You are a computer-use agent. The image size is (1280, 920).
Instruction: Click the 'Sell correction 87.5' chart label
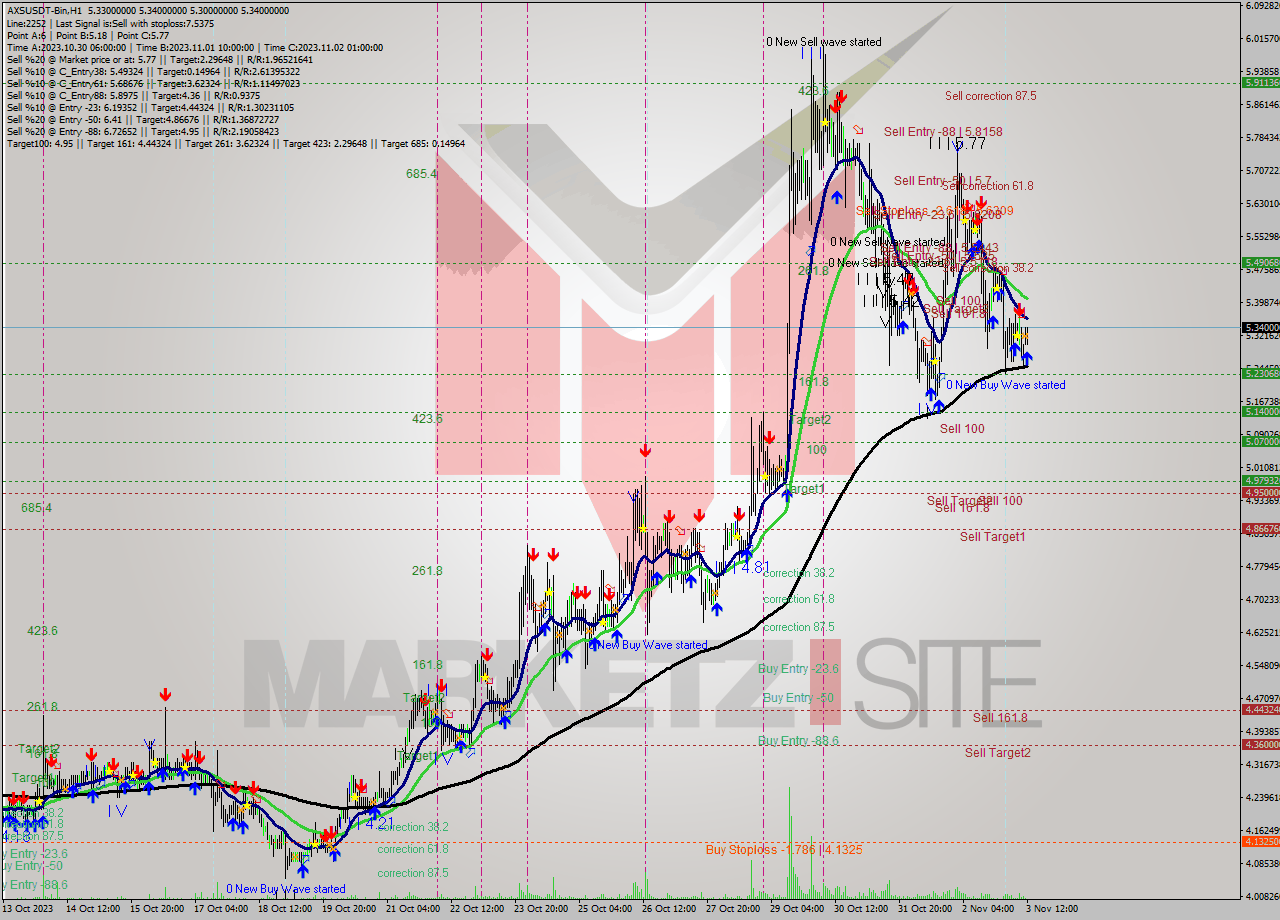click(991, 96)
